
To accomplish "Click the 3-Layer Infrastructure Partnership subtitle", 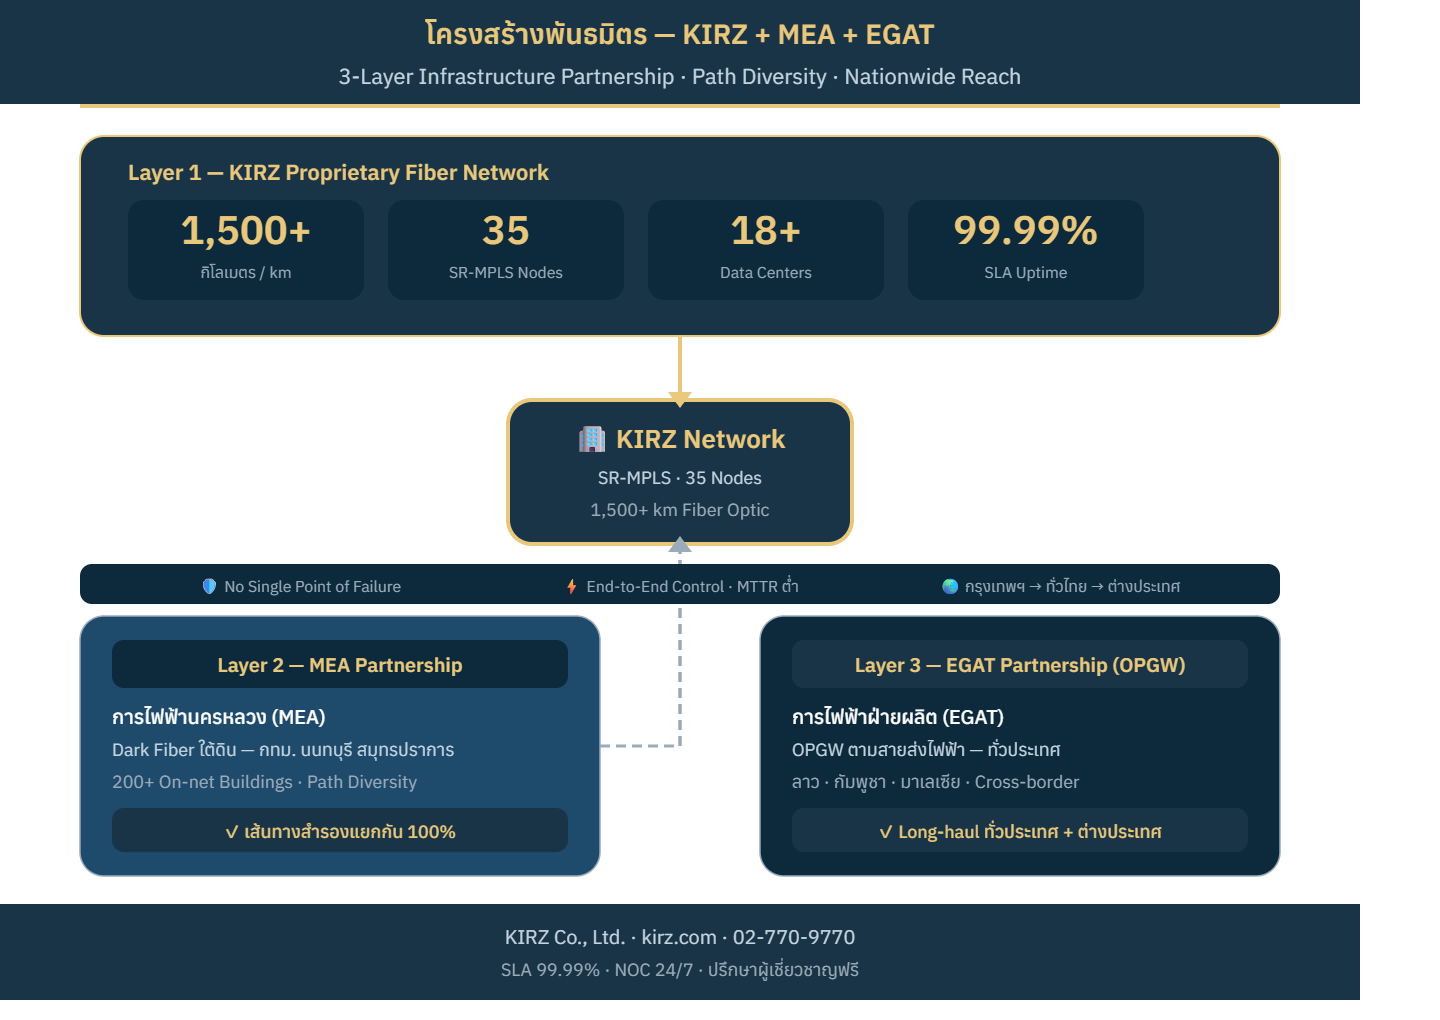I will click(x=680, y=76).
